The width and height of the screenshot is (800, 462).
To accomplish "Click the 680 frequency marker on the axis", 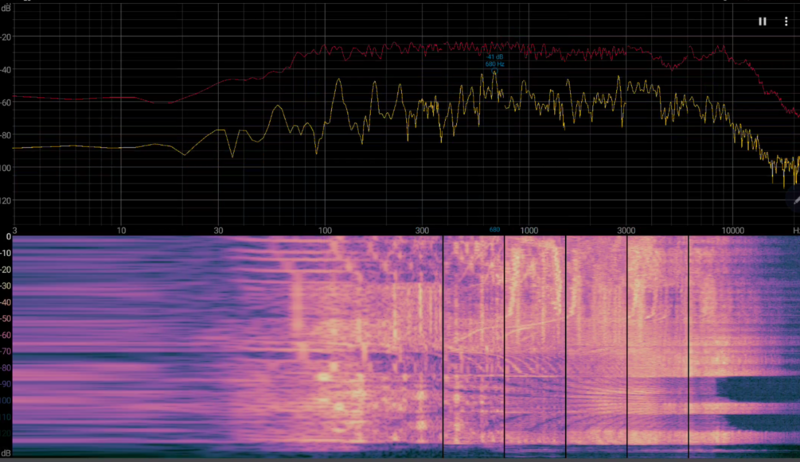I will click(494, 229).
